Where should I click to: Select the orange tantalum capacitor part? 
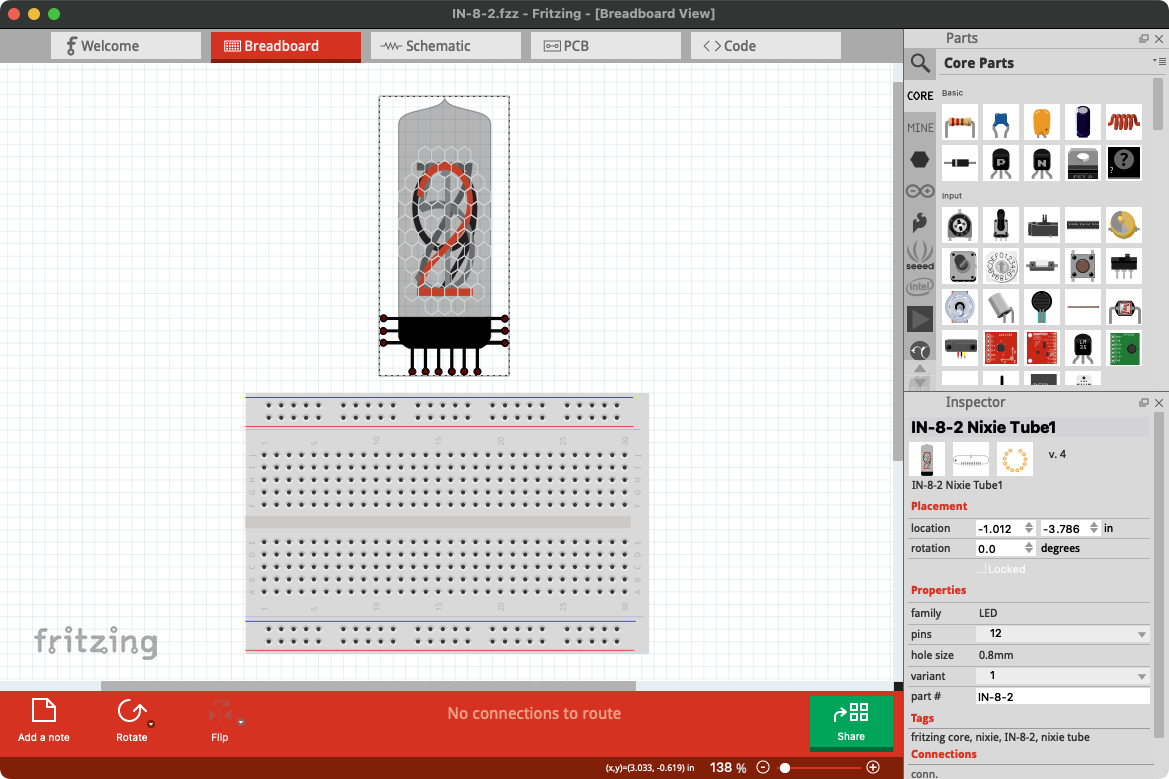point(1042,123)
